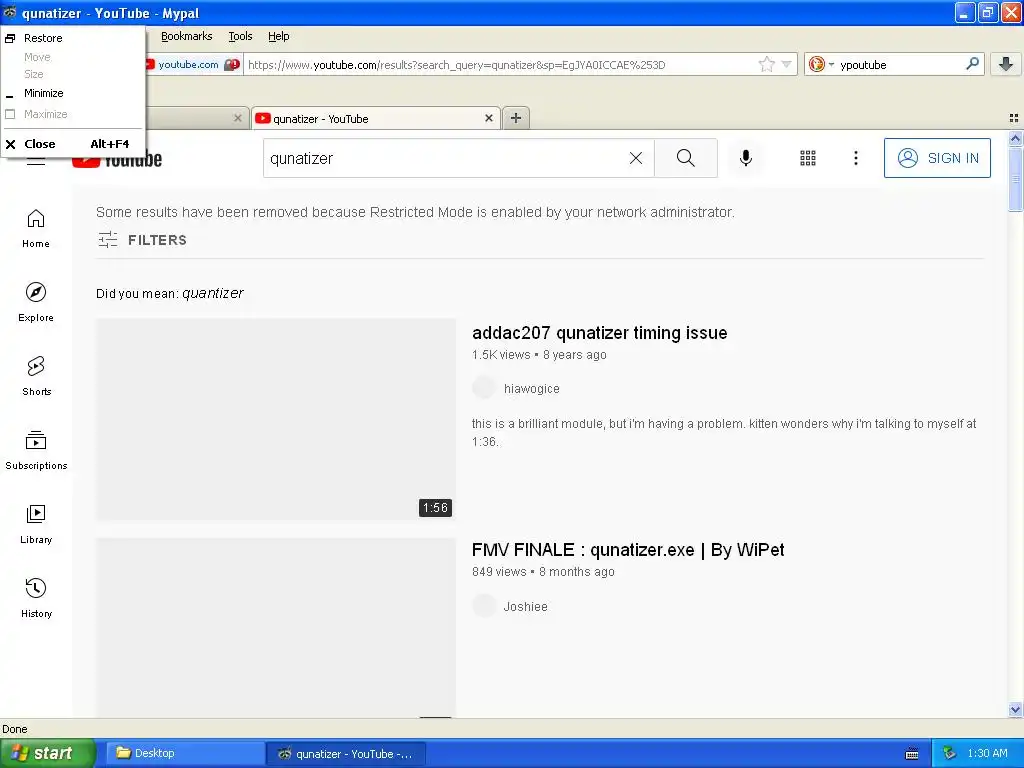This screenshot has width=1024, height=768.
Task: Open Subscriptions in YouTube sidebar
Action: coord(36,451)
